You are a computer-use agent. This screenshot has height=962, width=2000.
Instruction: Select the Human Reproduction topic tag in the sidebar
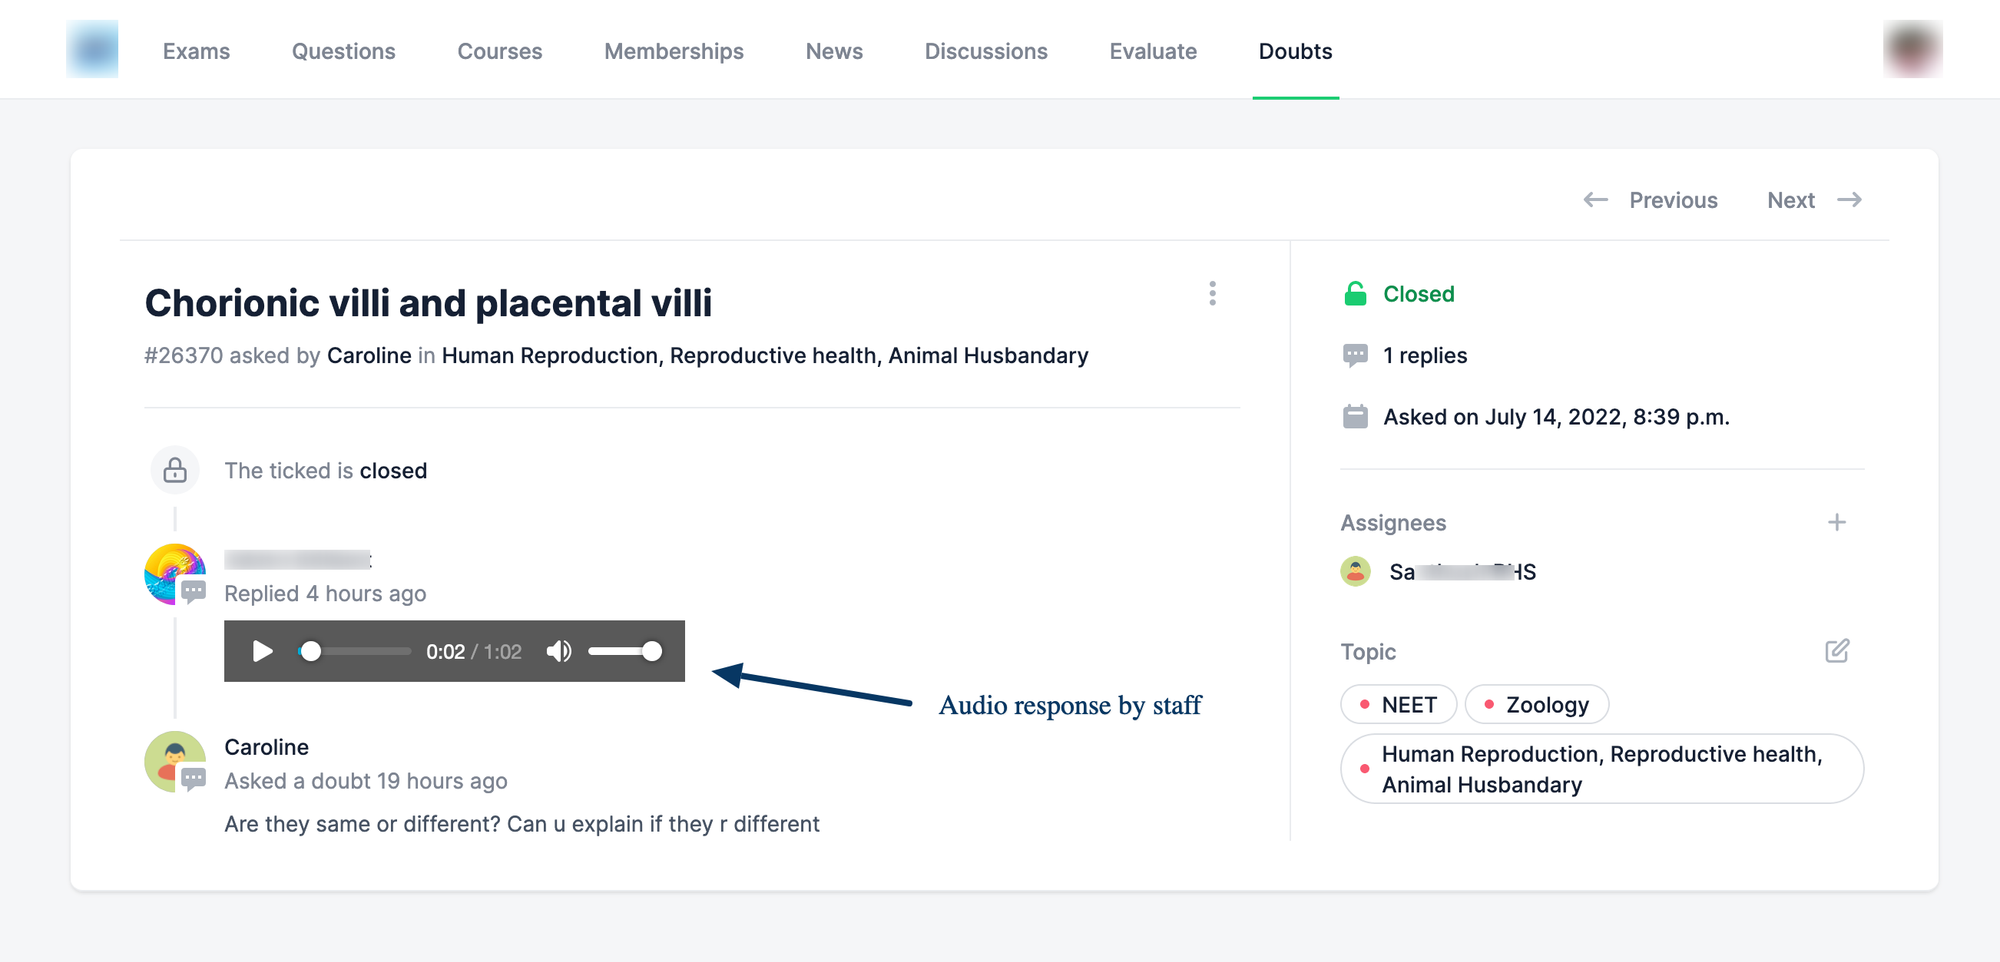pyautogui.click(x=1602, y=769)
